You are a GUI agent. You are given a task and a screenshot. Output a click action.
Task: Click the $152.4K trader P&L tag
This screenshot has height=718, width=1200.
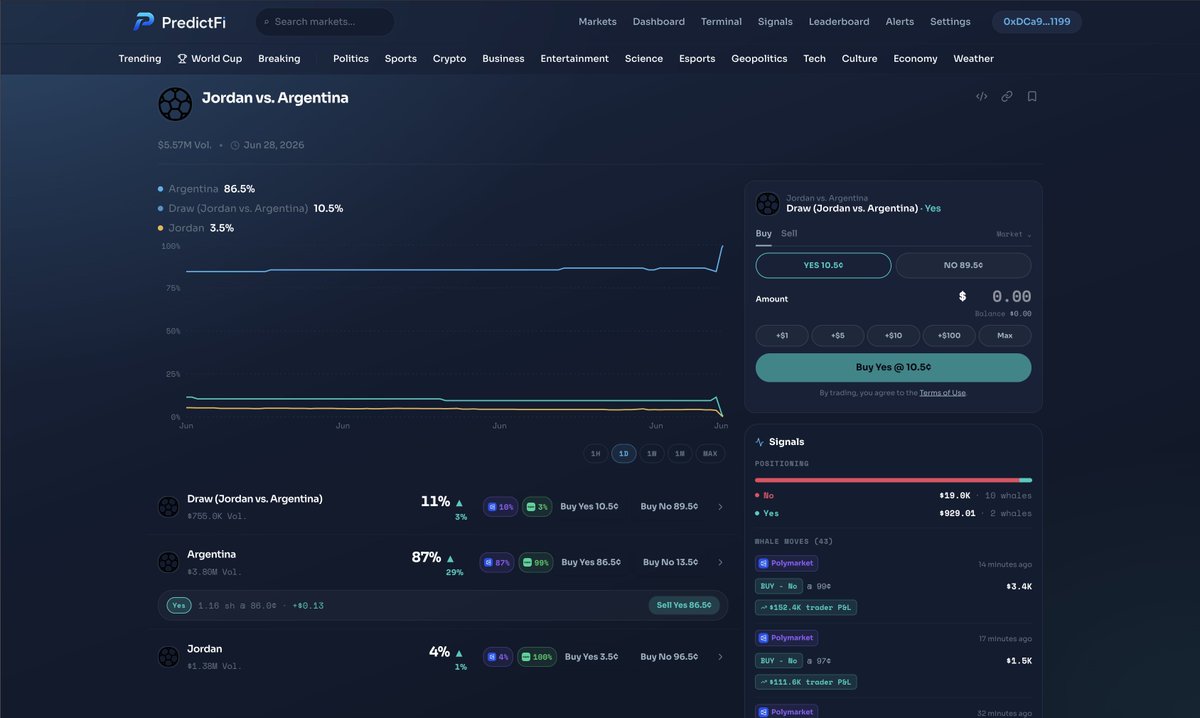[x=806, y=607]
